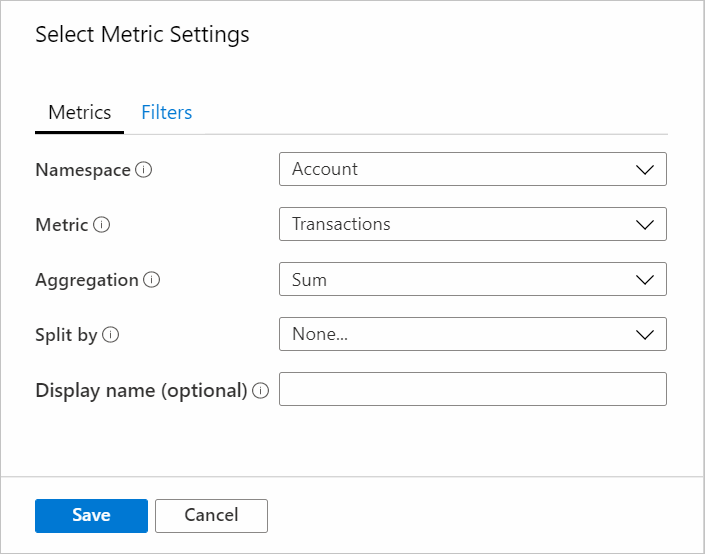
Task: Click the chevron arrow on Metric dropdown
Action: click(x=644, y=225)
